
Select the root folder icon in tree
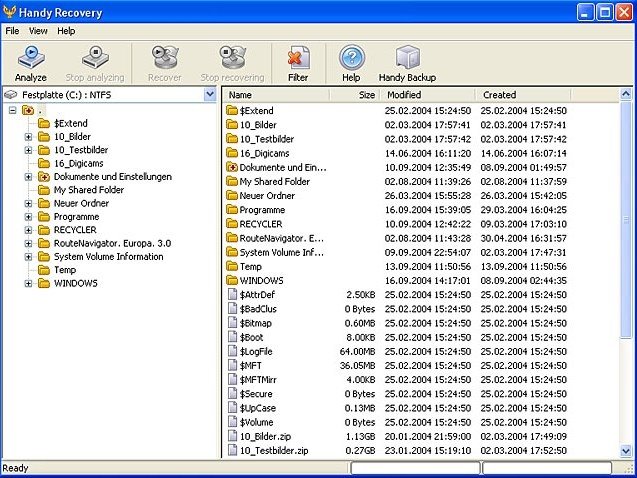[28, 110]
